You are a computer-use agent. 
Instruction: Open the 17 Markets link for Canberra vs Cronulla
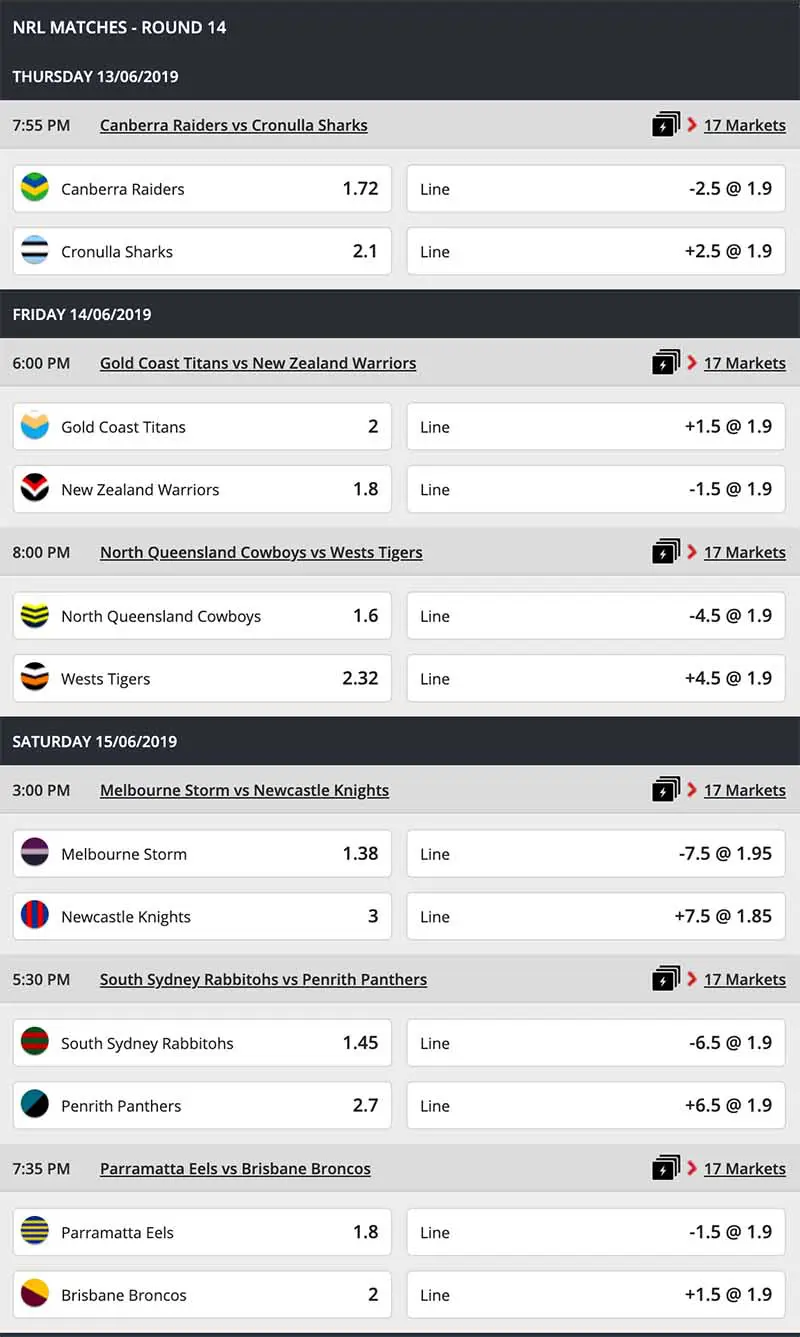745,125
